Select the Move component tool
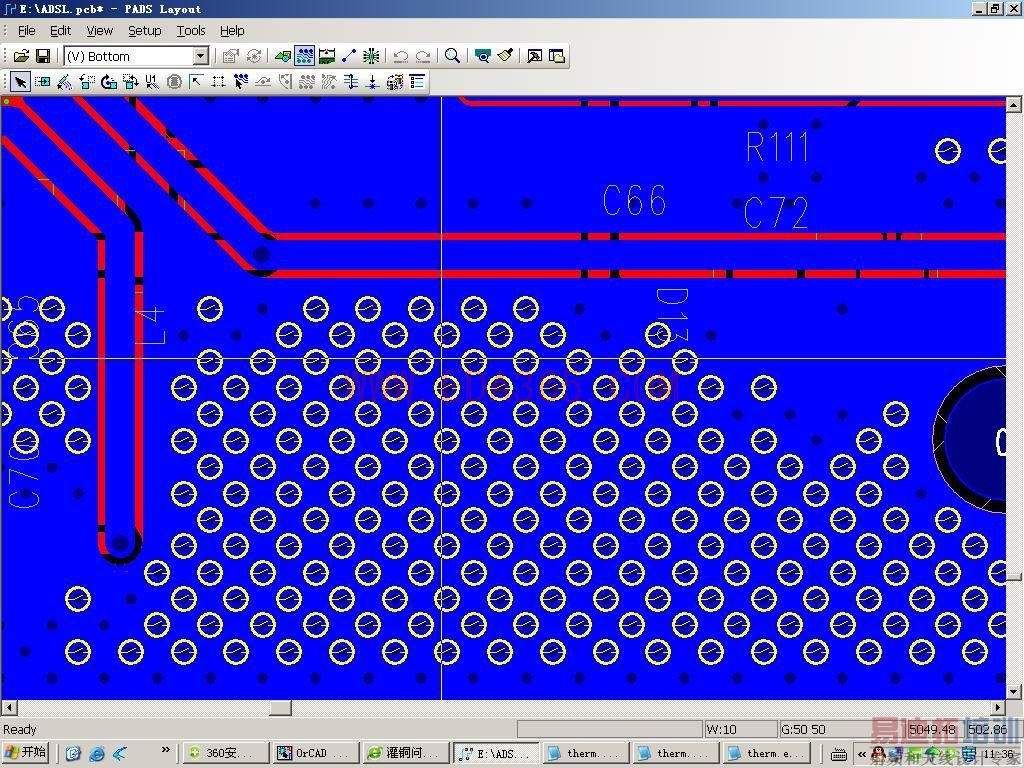This screenshot has height=768, width=1024. tap(42, 82)
